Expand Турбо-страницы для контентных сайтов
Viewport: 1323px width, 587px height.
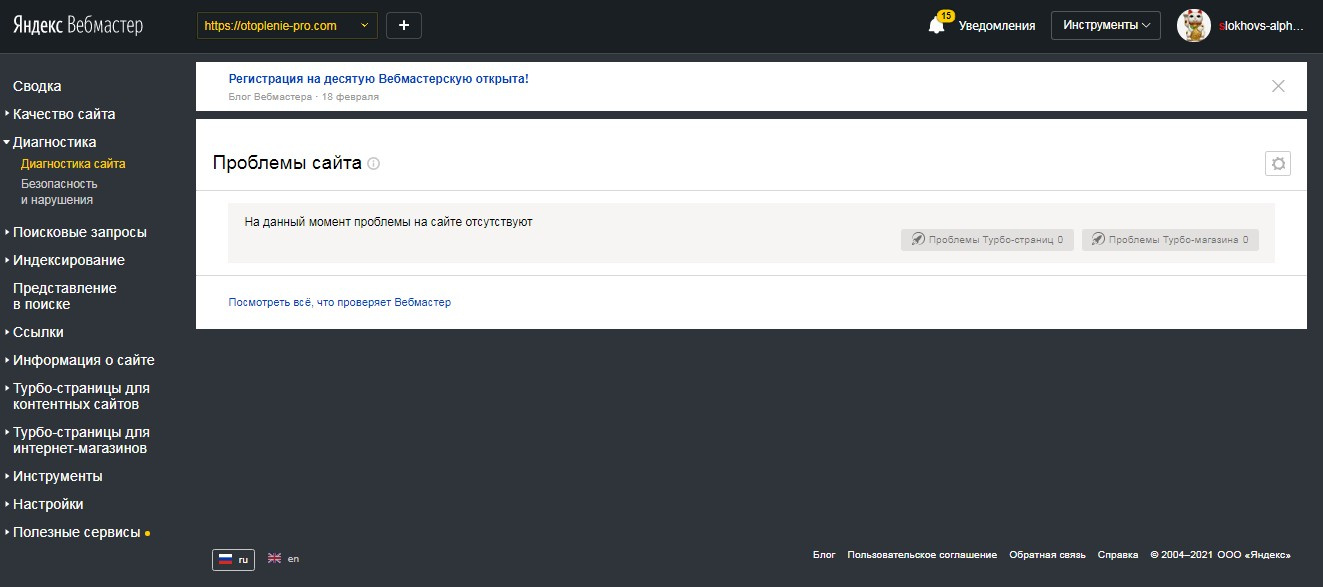[x=81, y=396]
